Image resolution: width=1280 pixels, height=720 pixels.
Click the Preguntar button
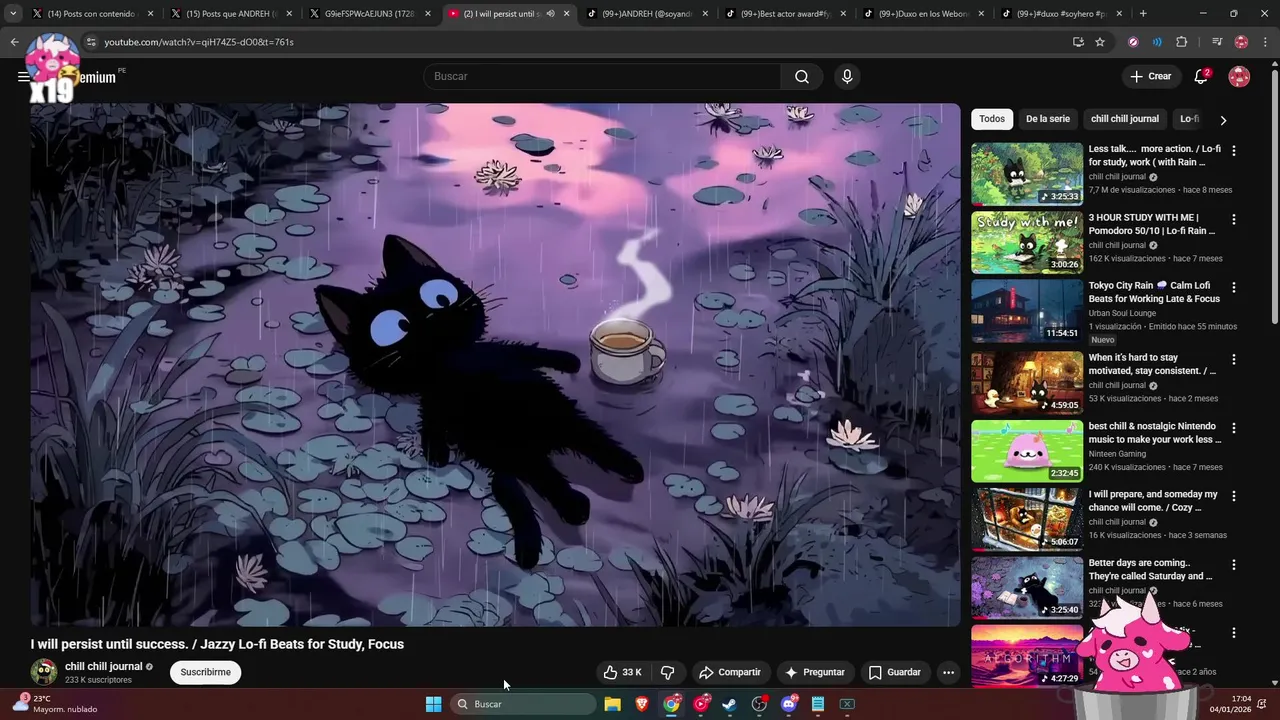(x=815, y=672)
